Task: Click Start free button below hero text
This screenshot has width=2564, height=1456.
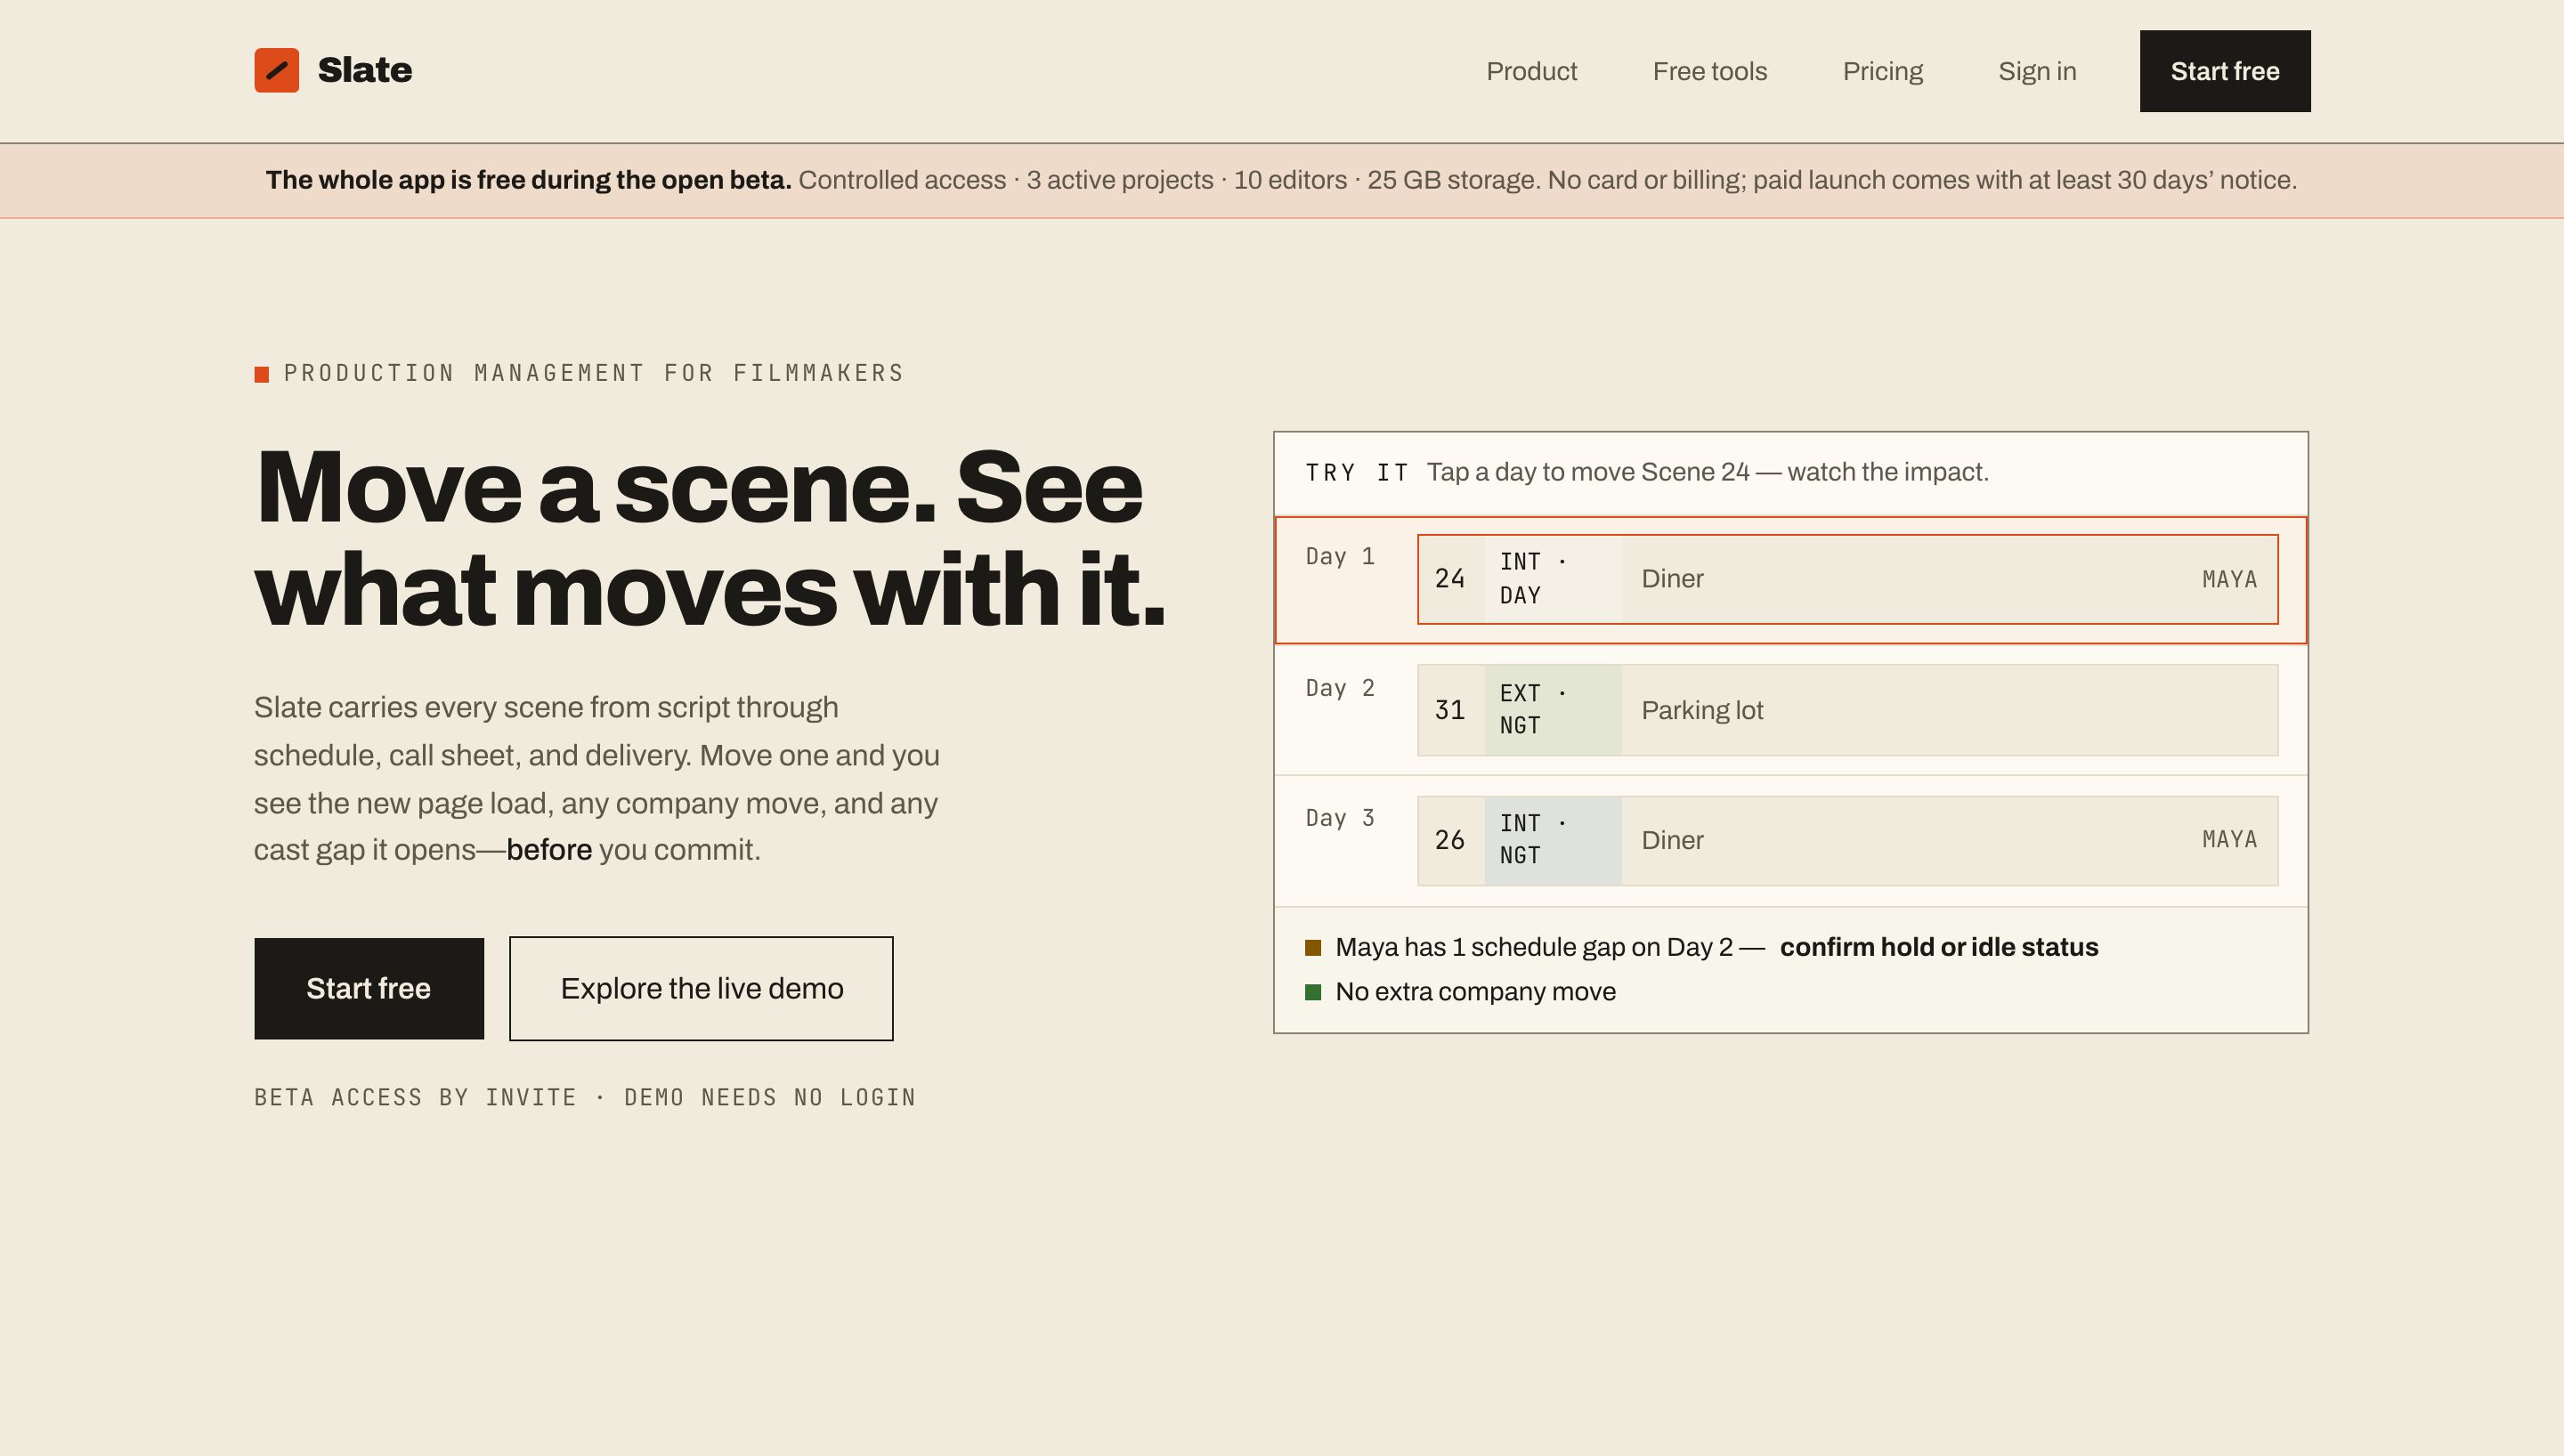Action: (x=369, y=988)
